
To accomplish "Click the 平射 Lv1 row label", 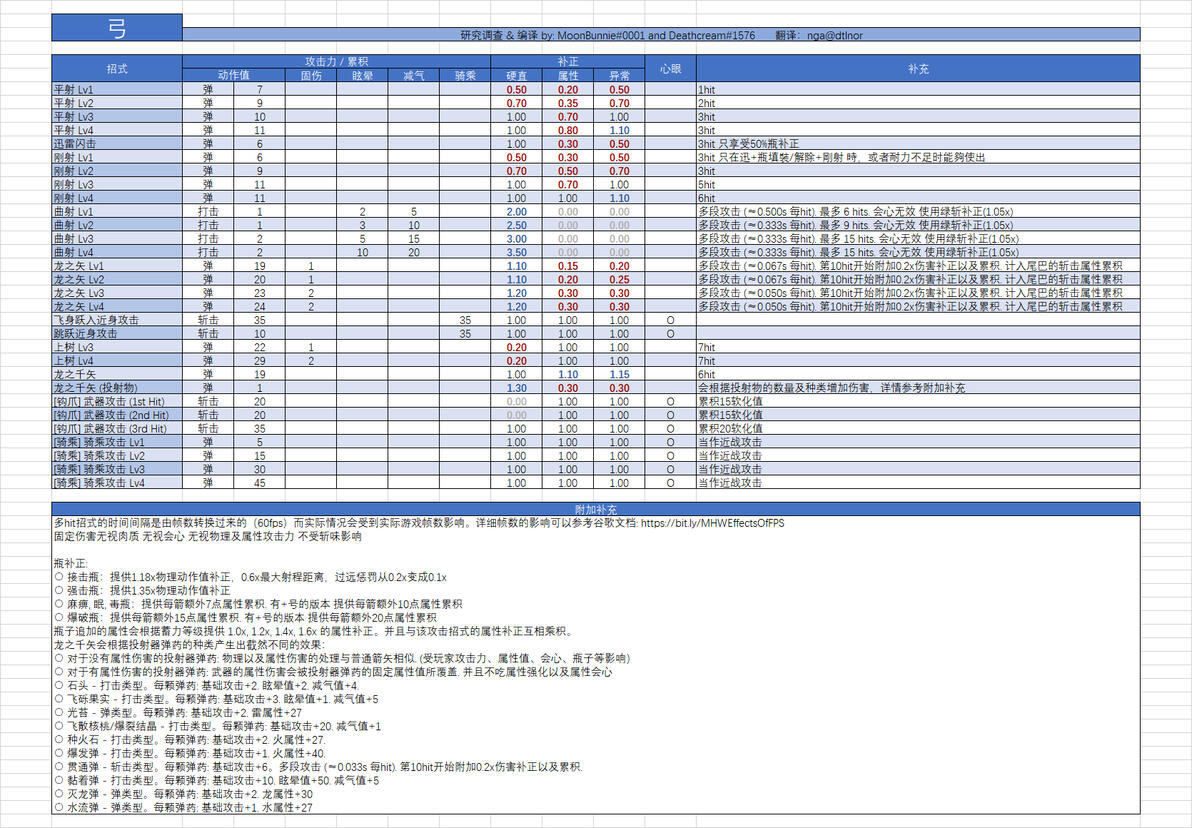I will 117,90.
